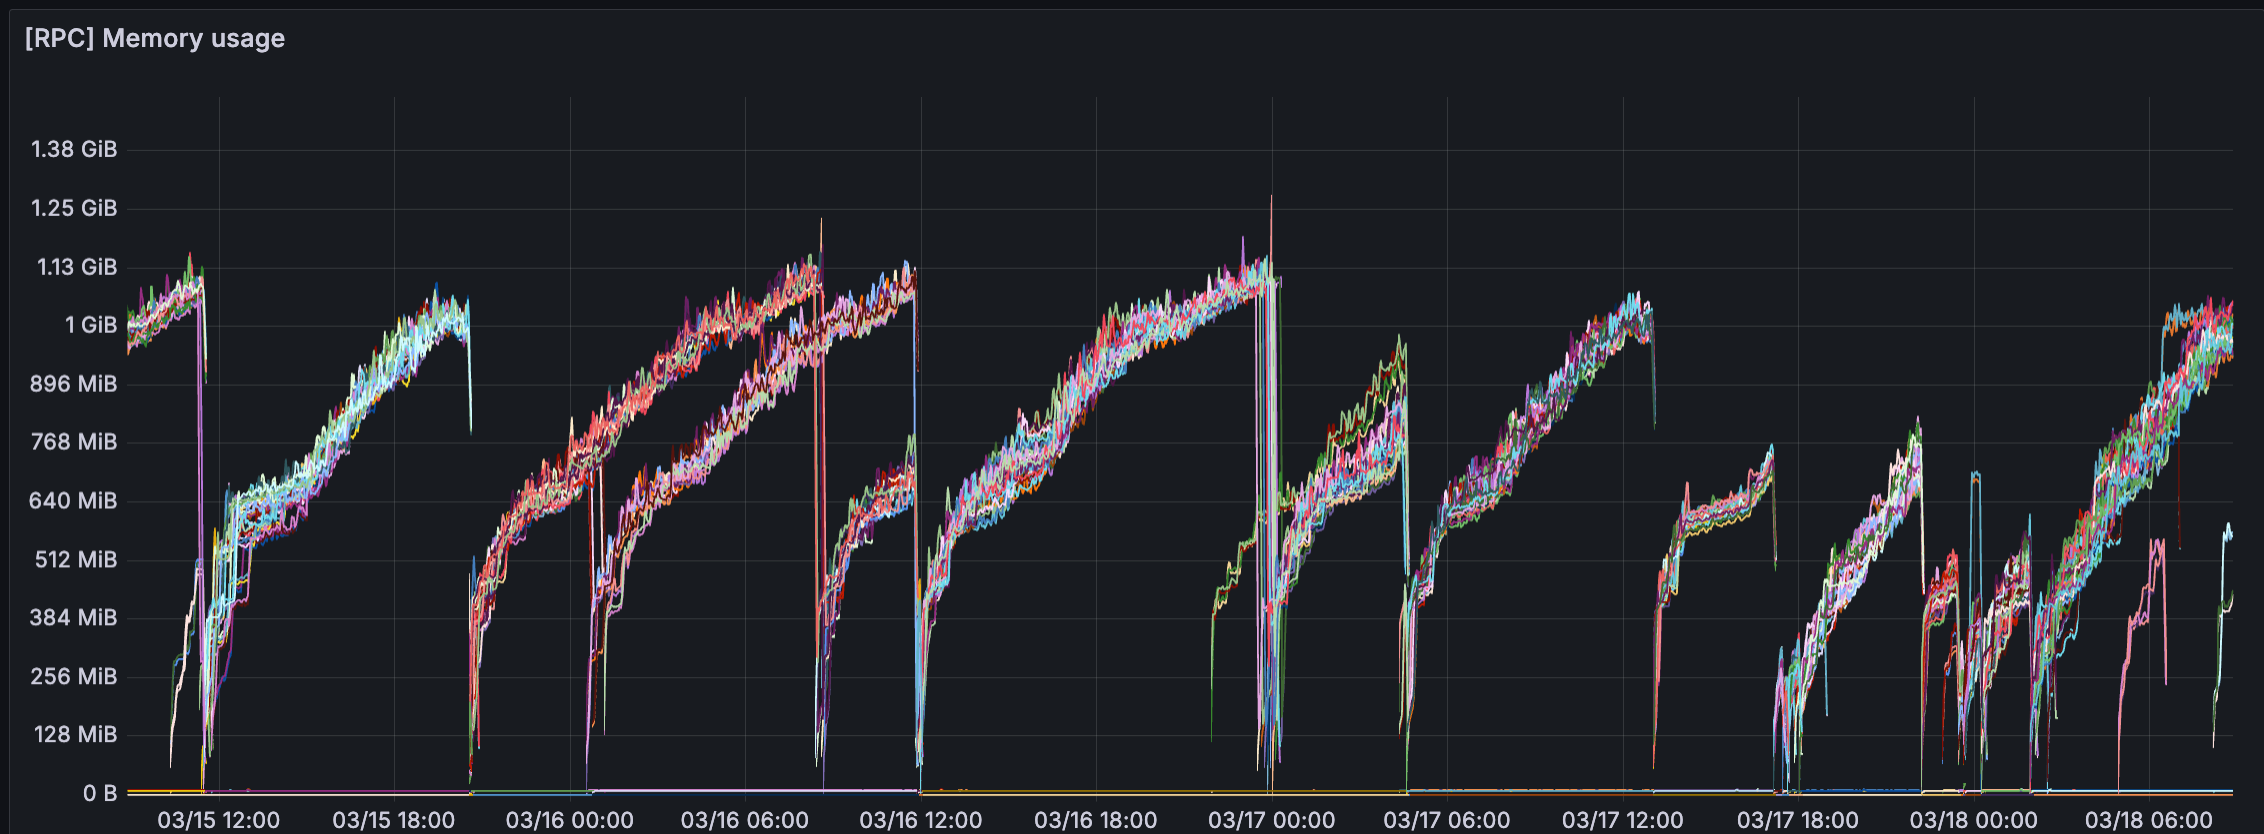Screen dimensions: 2264x834
Task: Click the 03/15 18:00 time label
Action: point(394,820)
